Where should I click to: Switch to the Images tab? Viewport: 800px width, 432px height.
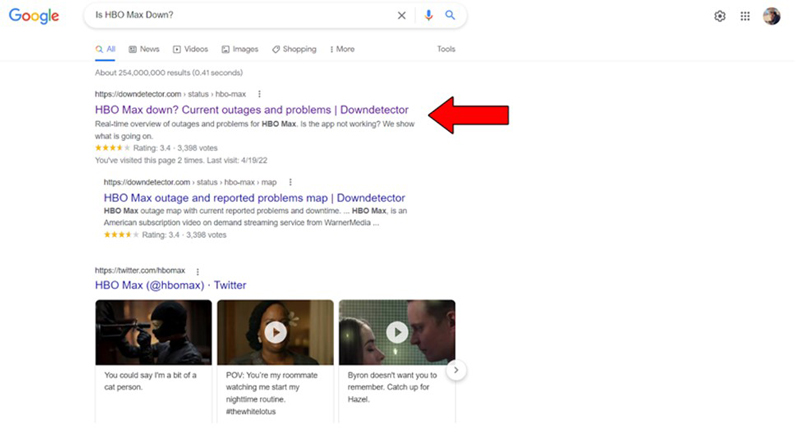click(x=240, y=49)
